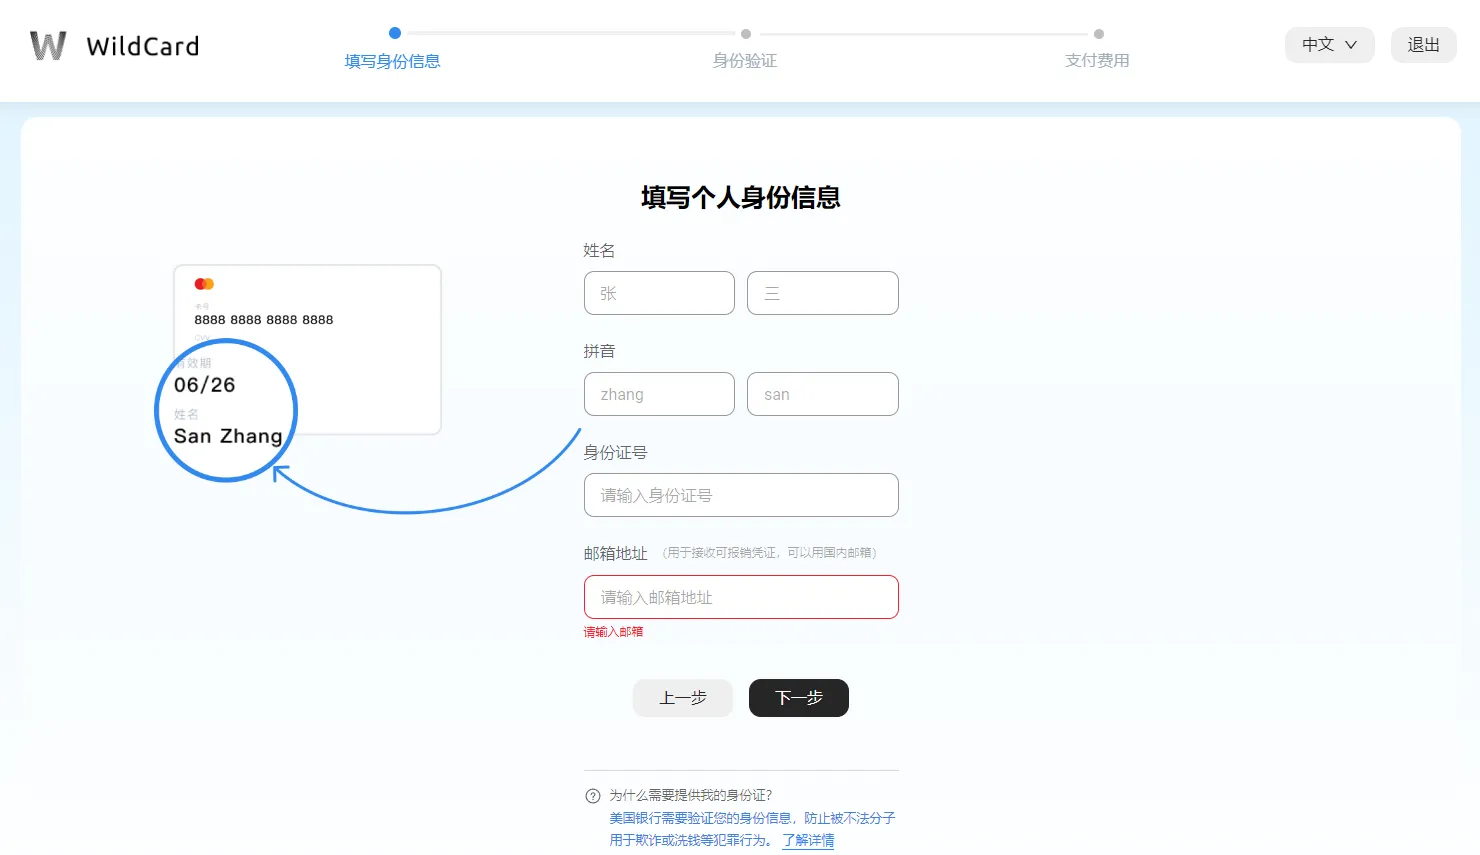Click the last progress step dot
1480x855 pixels.
point(1099,34)
